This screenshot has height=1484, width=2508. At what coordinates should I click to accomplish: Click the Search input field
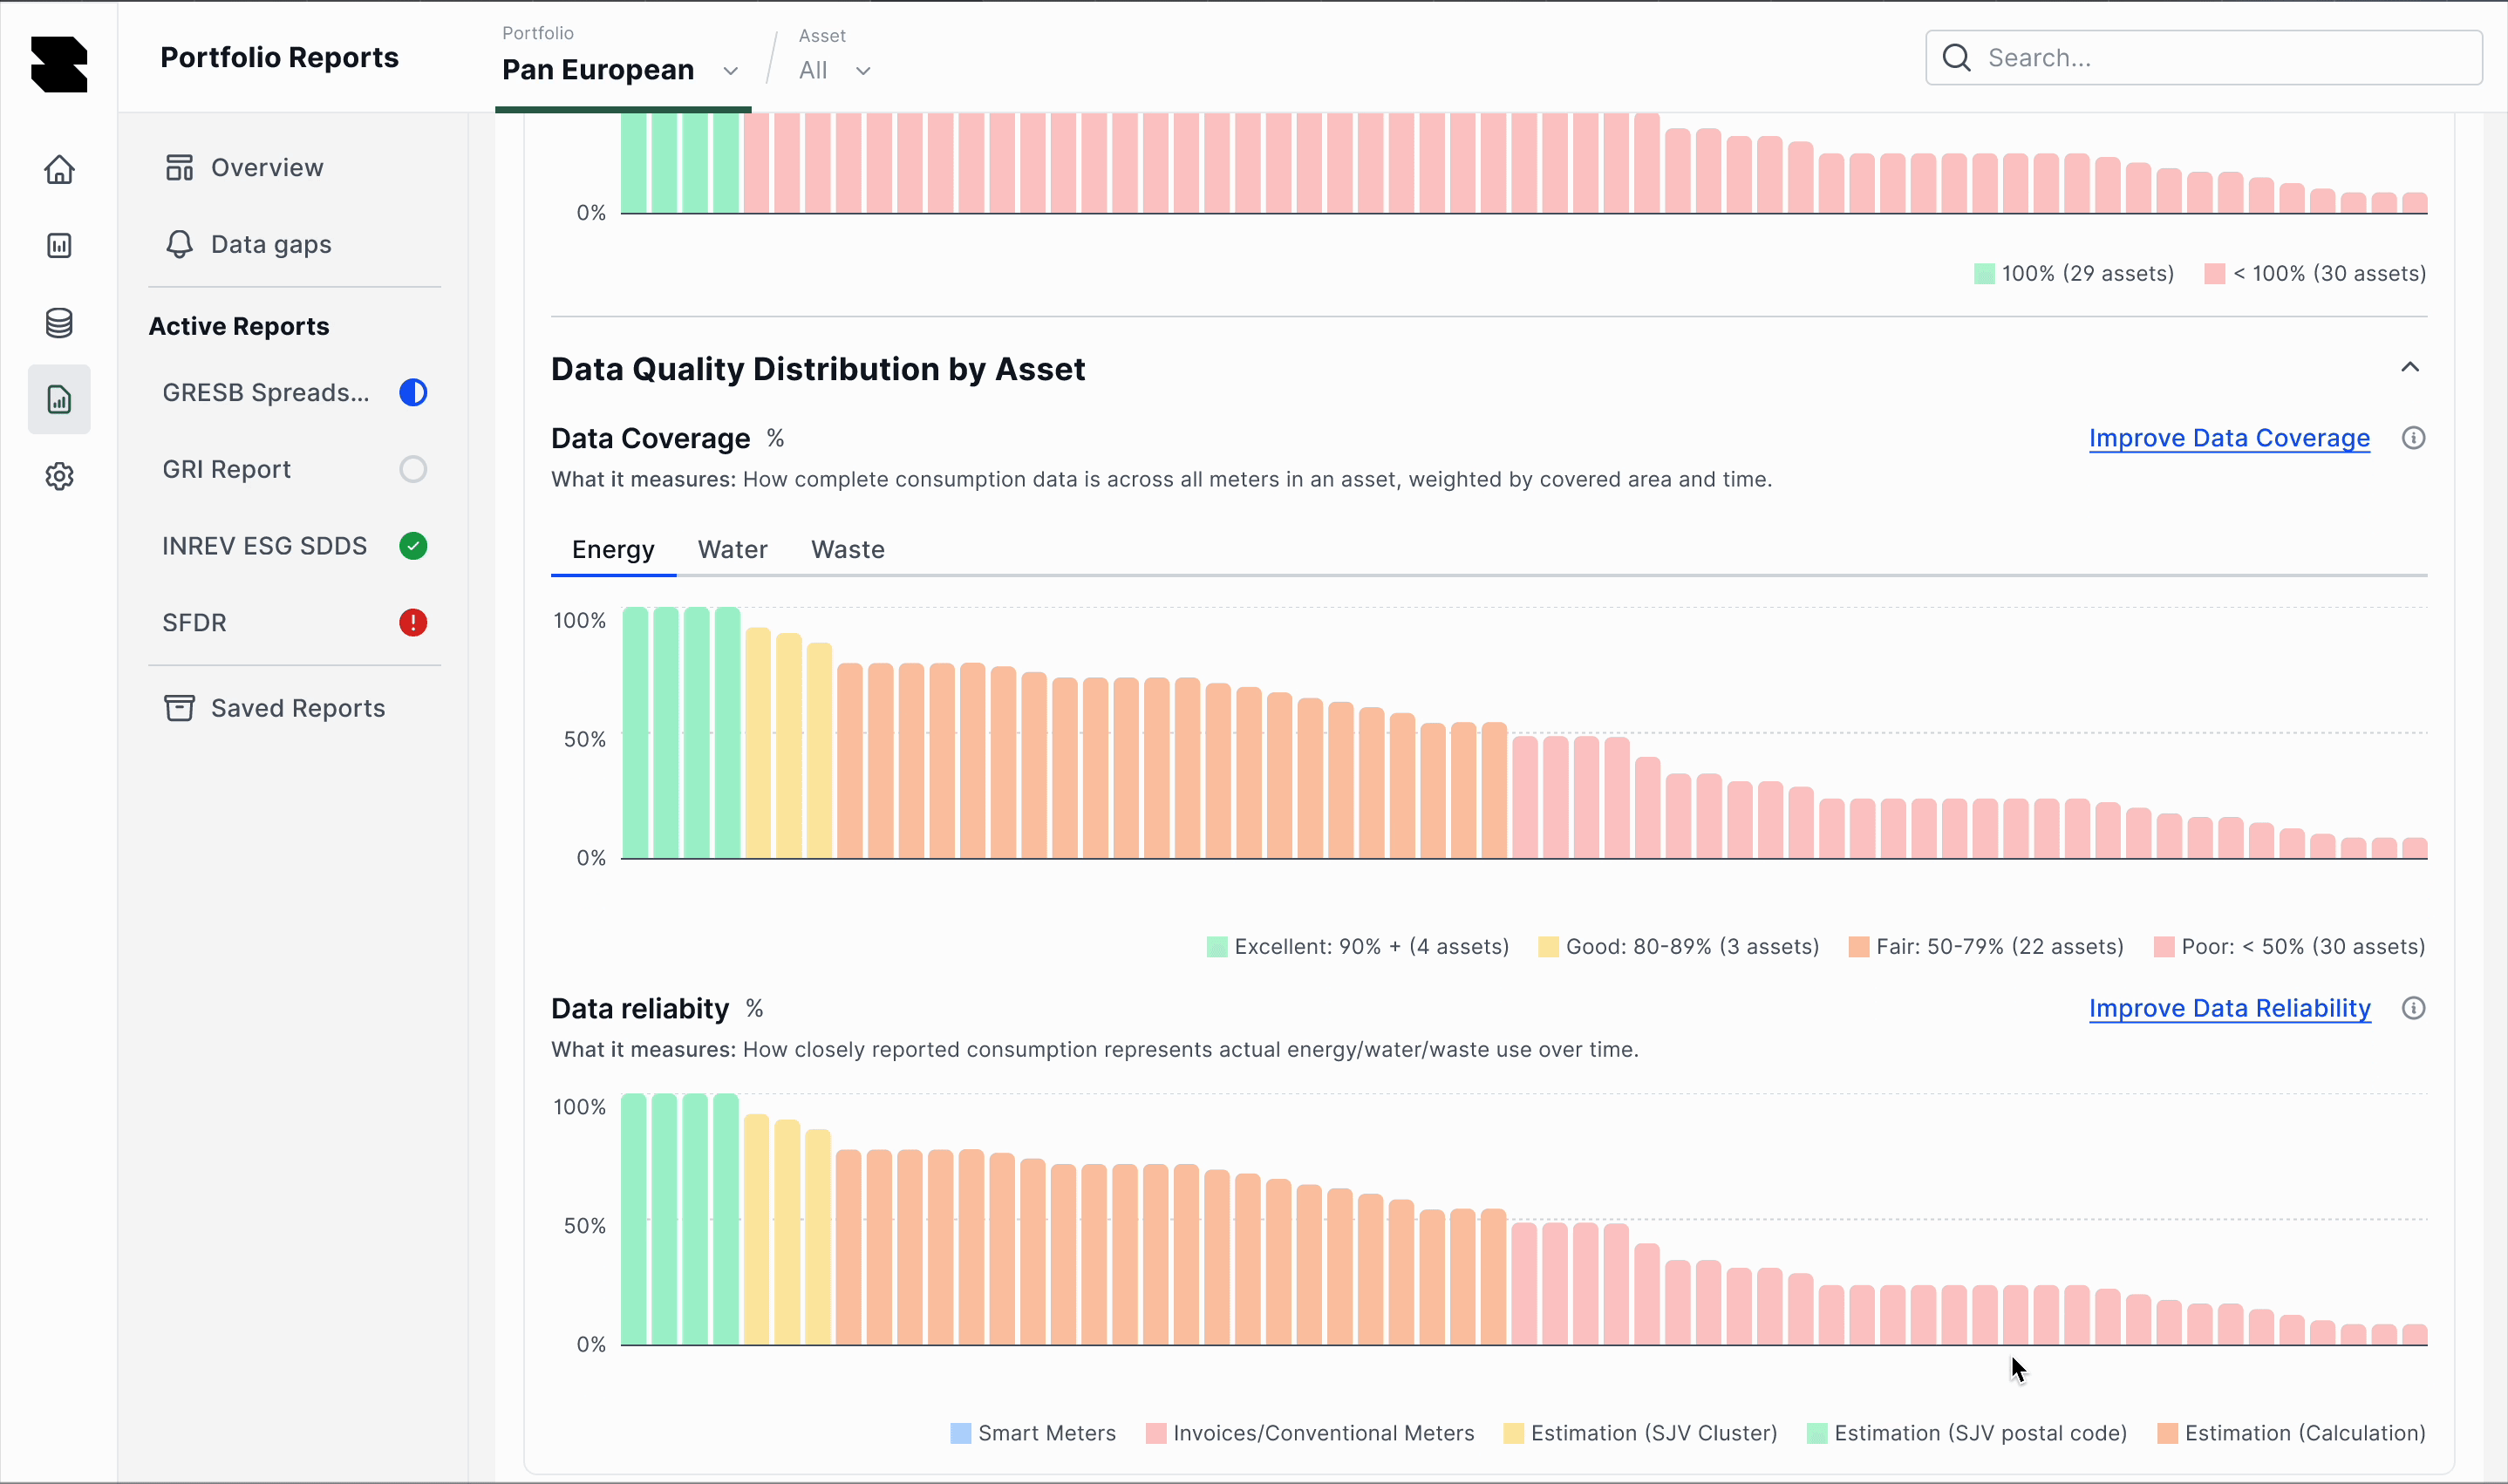[2203, 58]
